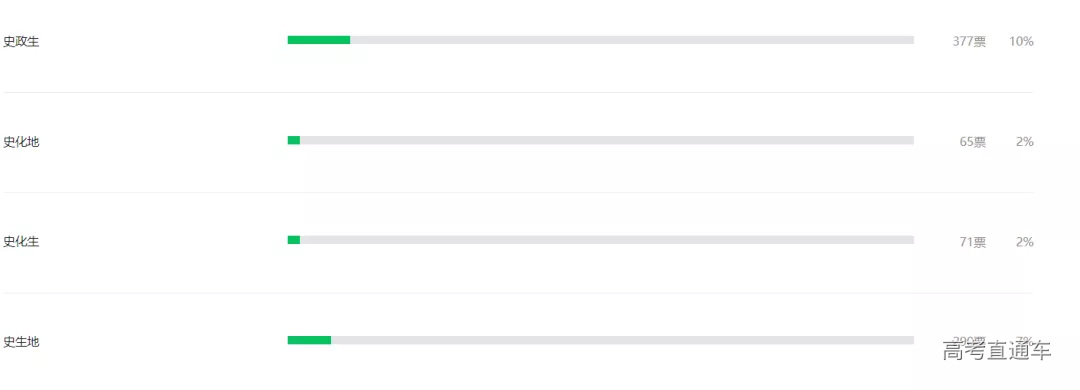This screenshot has height=390, width=1080.
Task: Select the 史政生 poll option label
Action: click(21, 41)
